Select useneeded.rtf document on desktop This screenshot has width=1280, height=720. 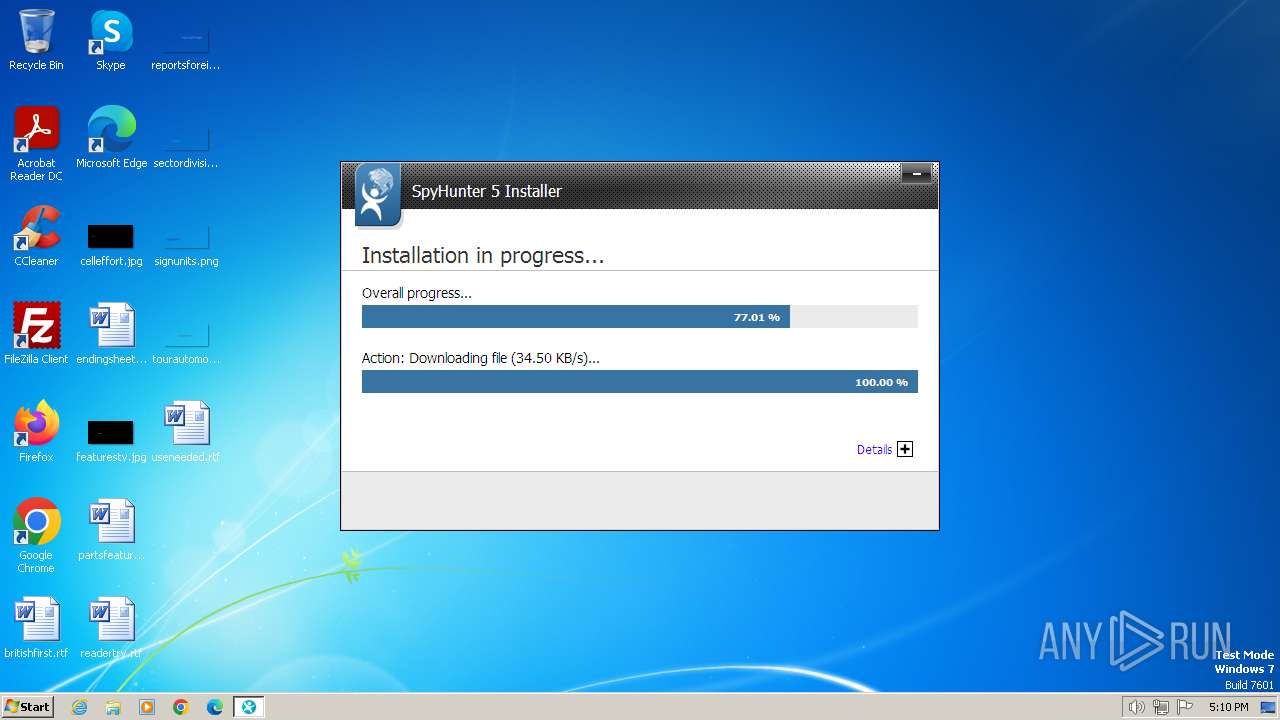coord(186,432)
